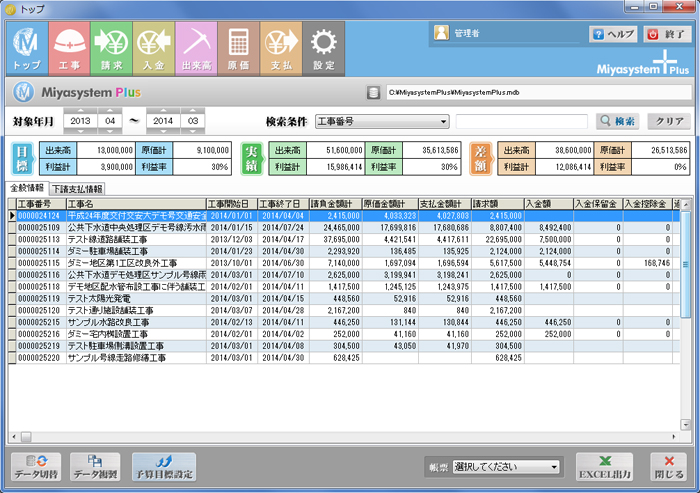The image size is (700, 493).
Task: Open the 原価 (cost) calculator icon
Action: tap(239, 48)
